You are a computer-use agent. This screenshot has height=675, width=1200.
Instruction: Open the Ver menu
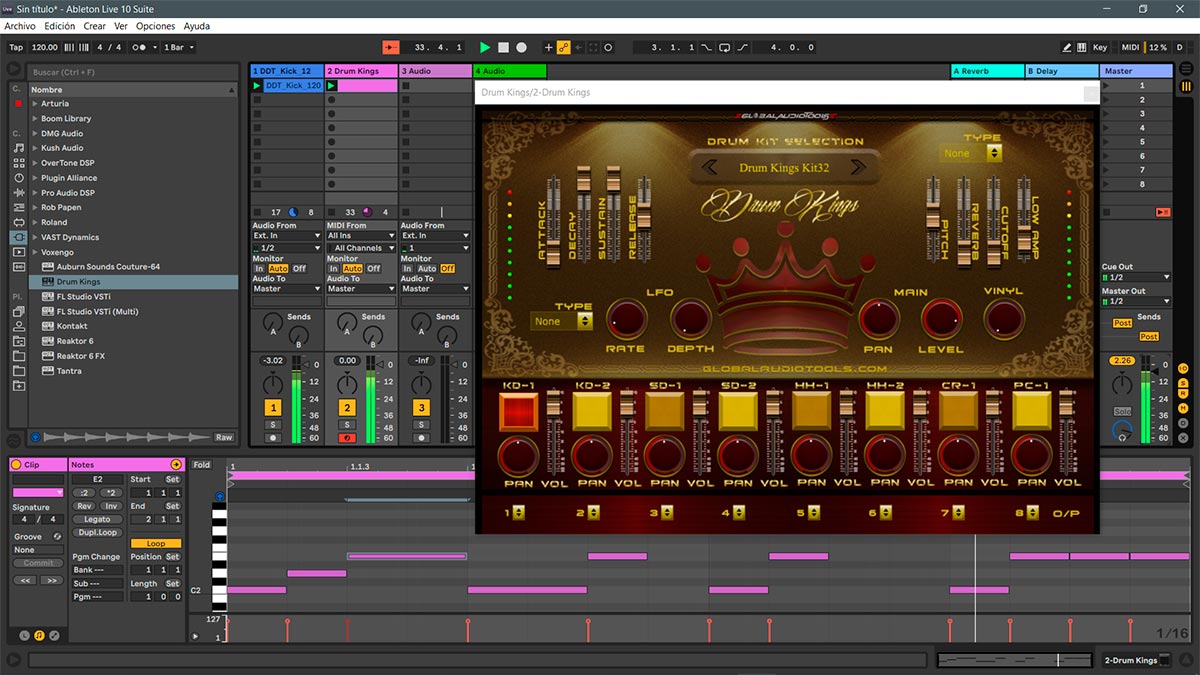click(x=121, y=26)
